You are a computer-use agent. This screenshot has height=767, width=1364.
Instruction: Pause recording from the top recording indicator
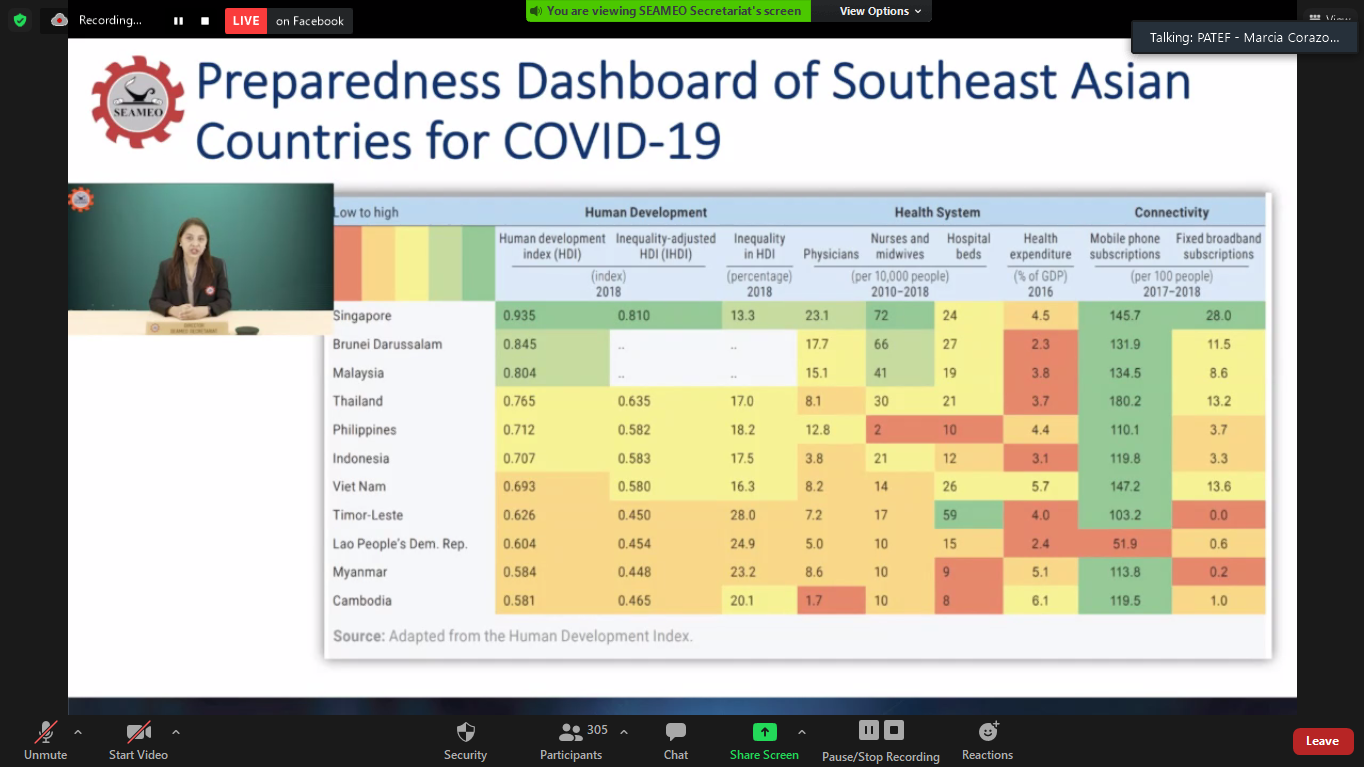point(178,21)
